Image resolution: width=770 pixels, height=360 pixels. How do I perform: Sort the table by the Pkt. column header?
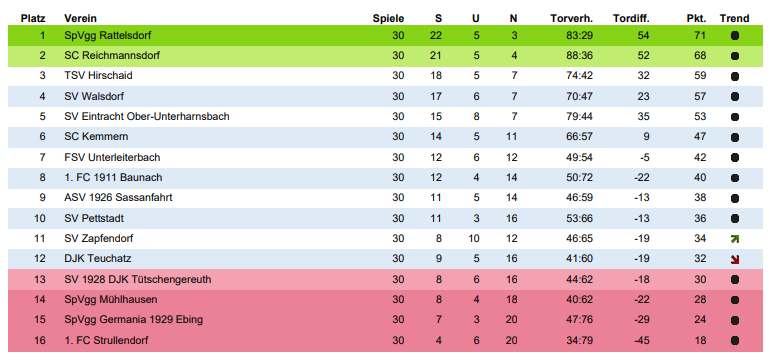tap(696, 19)
